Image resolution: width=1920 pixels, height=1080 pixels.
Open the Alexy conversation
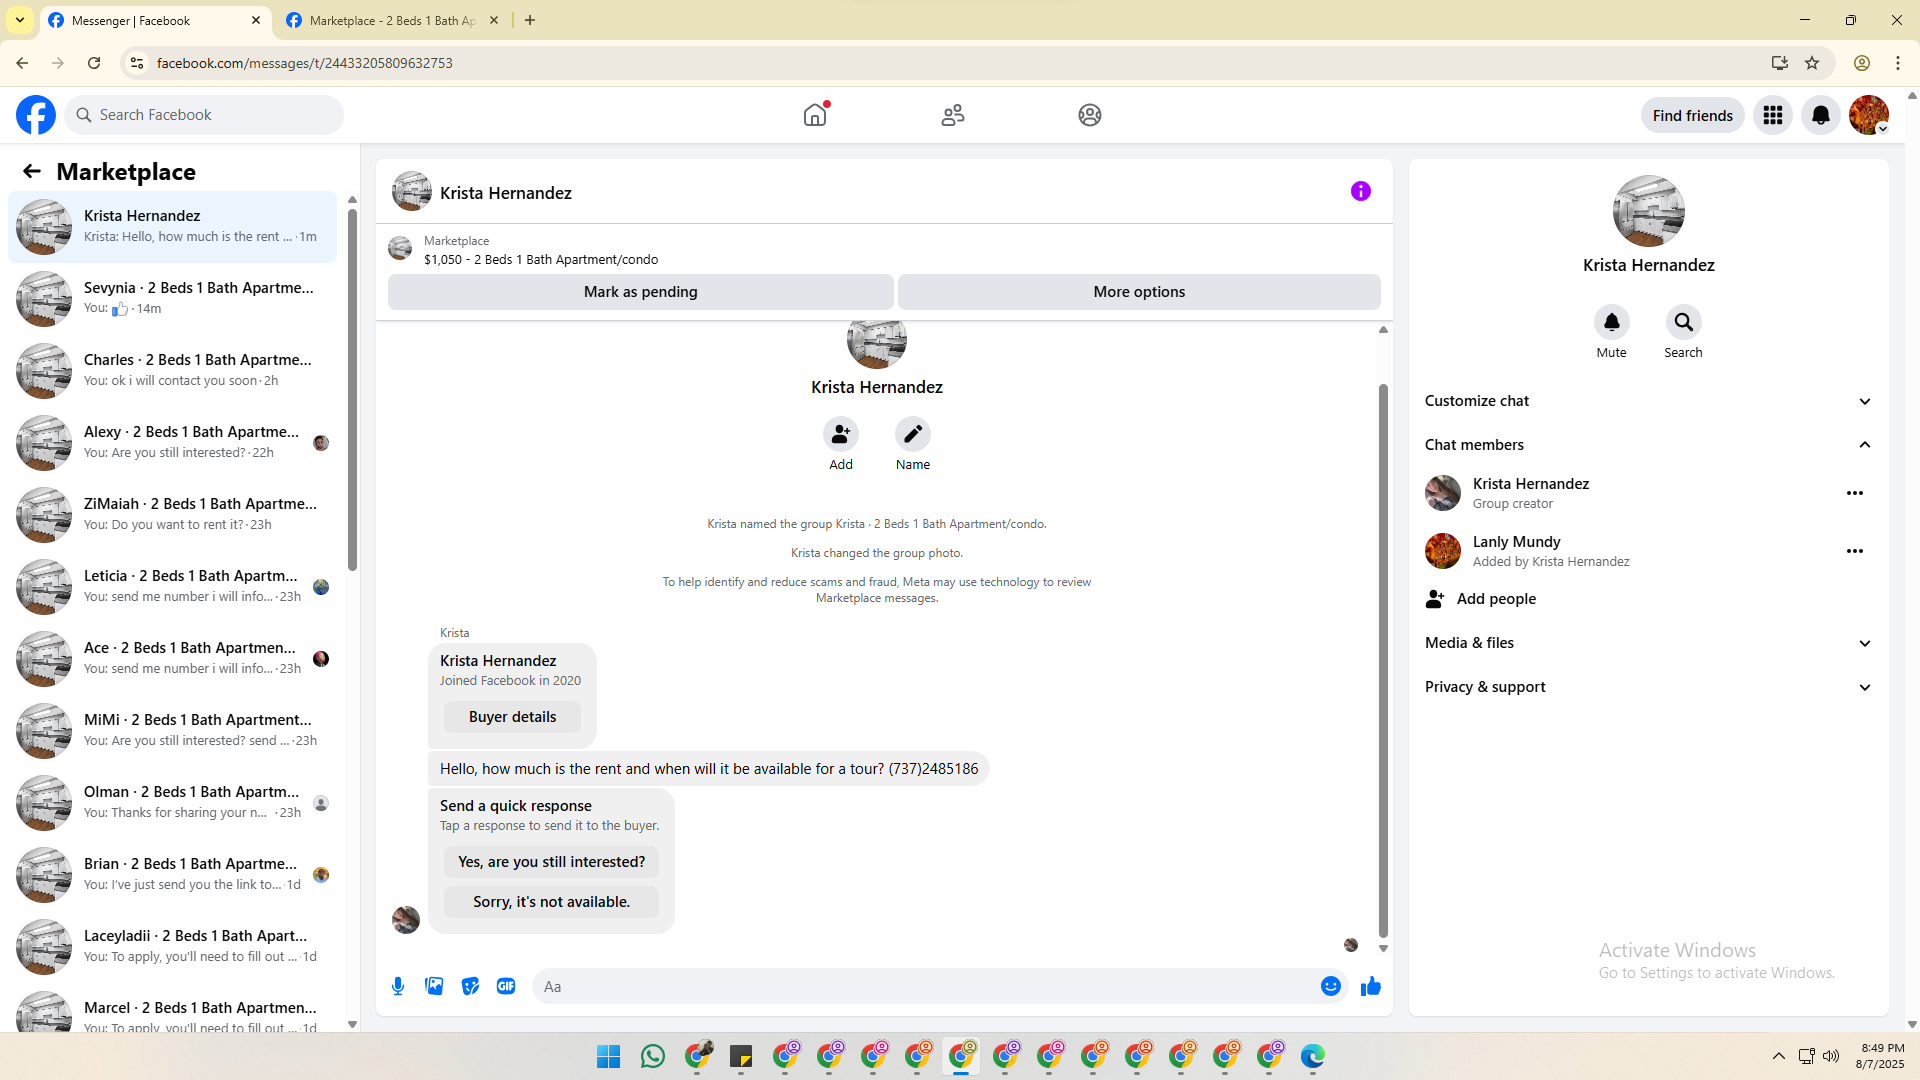pyautogui.click(x=173, y=443)
